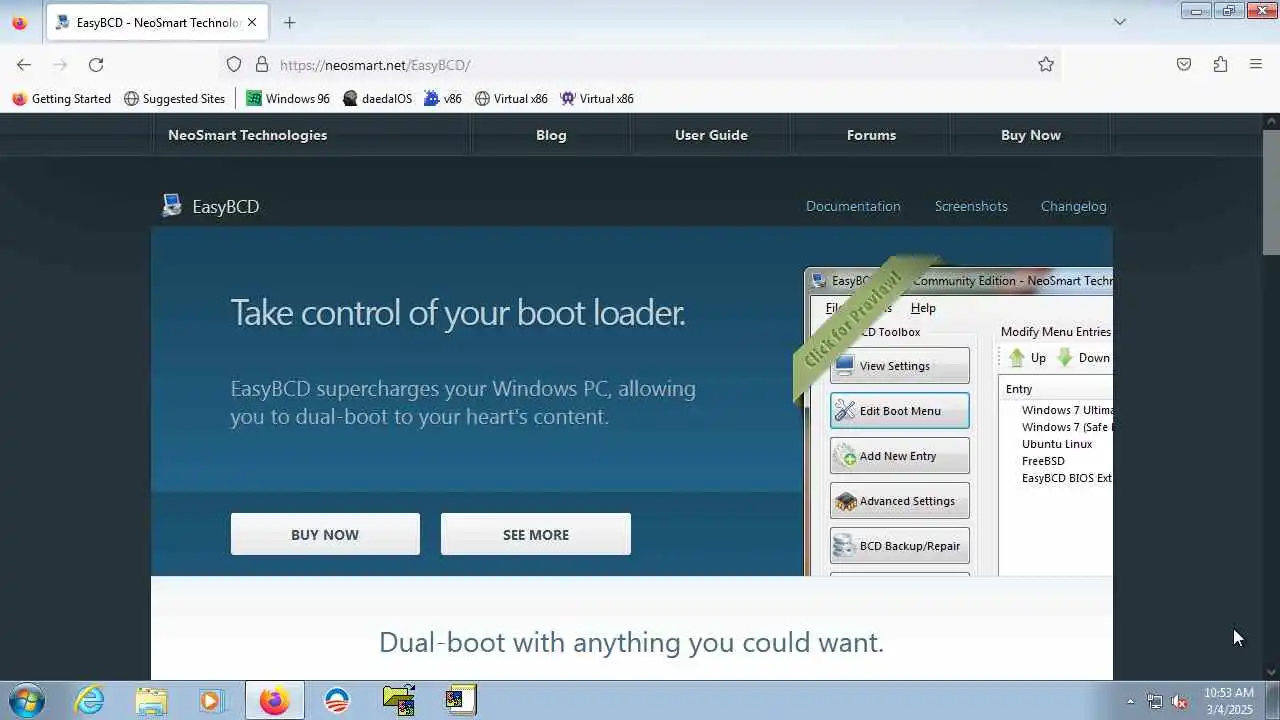Go to NeoSmart Technologies nav item
This screenshot has width=1280, height=720.
pyautogui.click(x=248, y=135)
